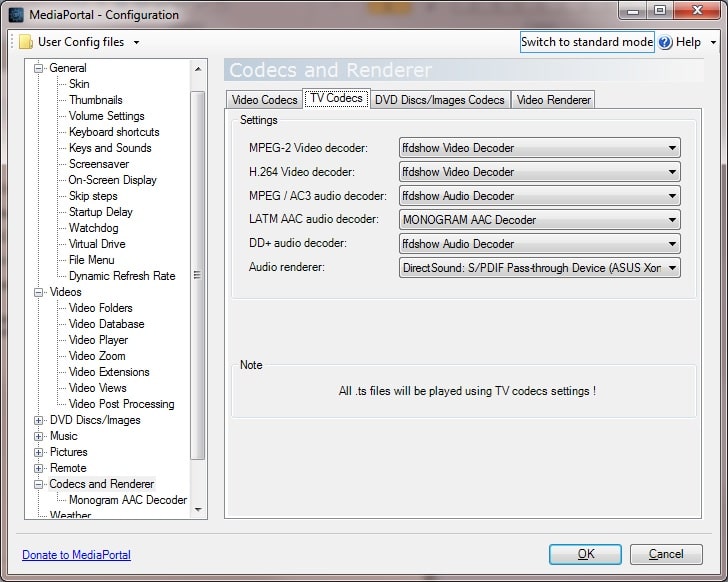Collapse the Codecs and Renderer tree node
Image resolution: width=728 pixels, height=582 pixels.
pyautogui.click(x=39, y=485)
